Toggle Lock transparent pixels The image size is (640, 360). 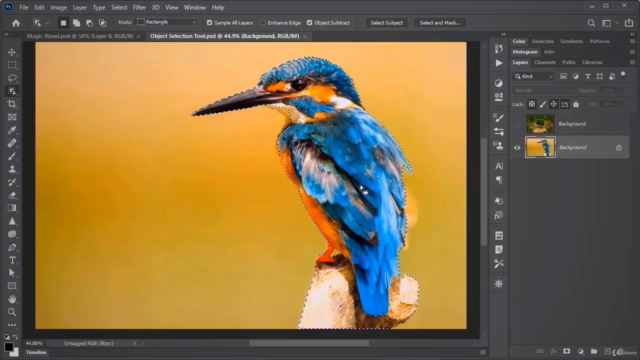[x=531, y=104]
